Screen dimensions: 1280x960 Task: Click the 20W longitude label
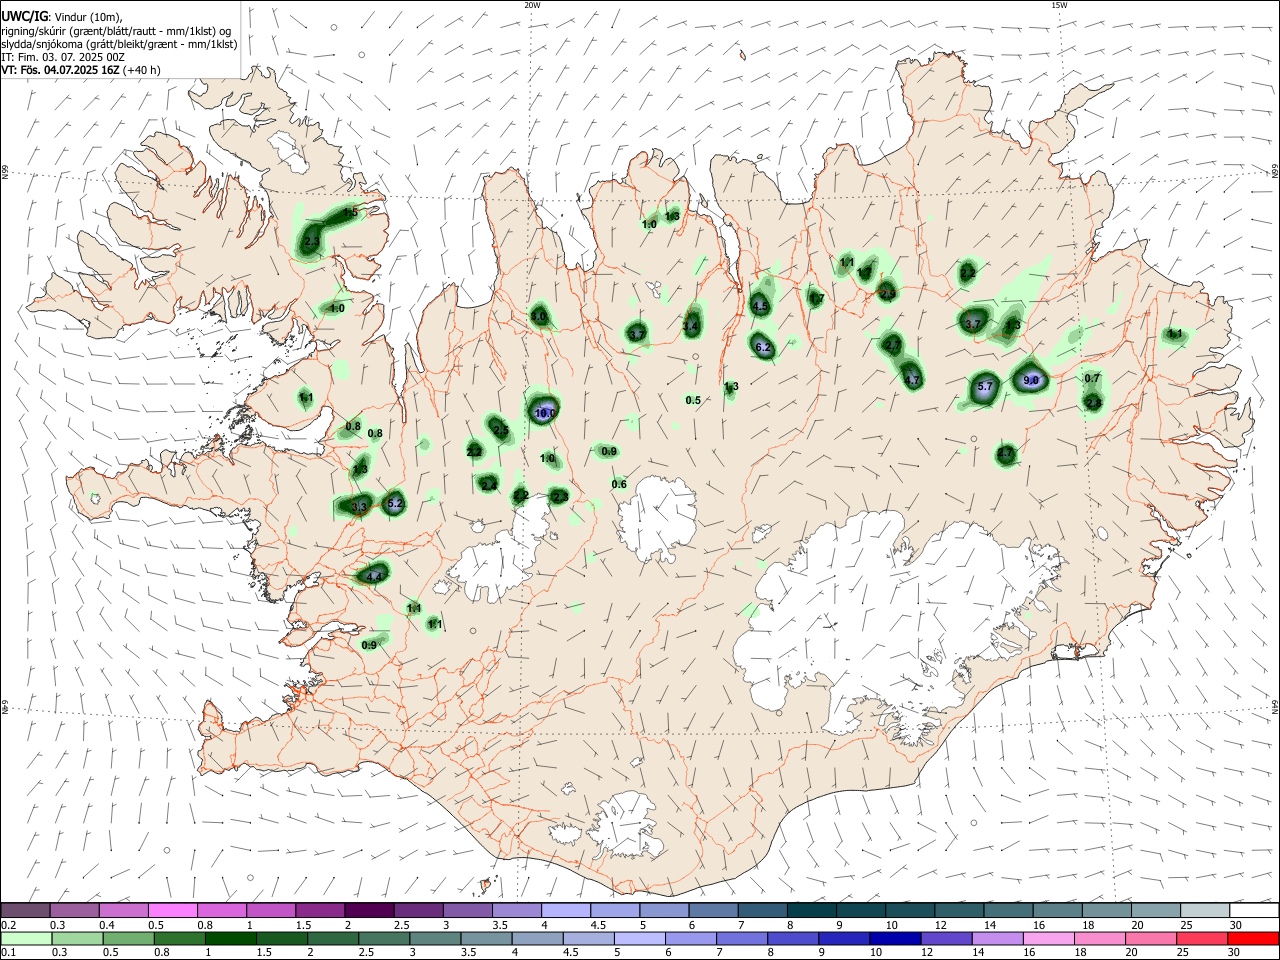pyautogui.click(x=533, y=5)
